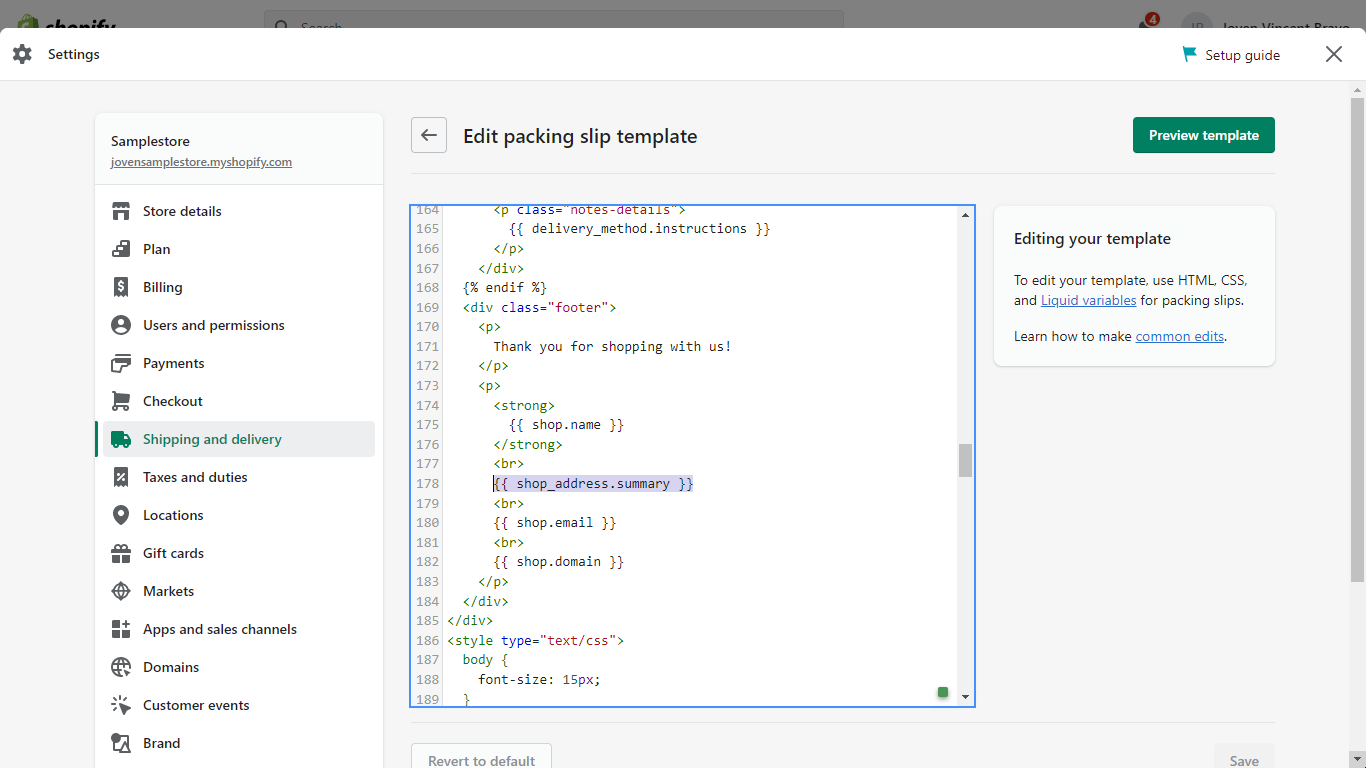Open Customer events via its icon
The image size is (1366, 768).
[x=121, y=705]
